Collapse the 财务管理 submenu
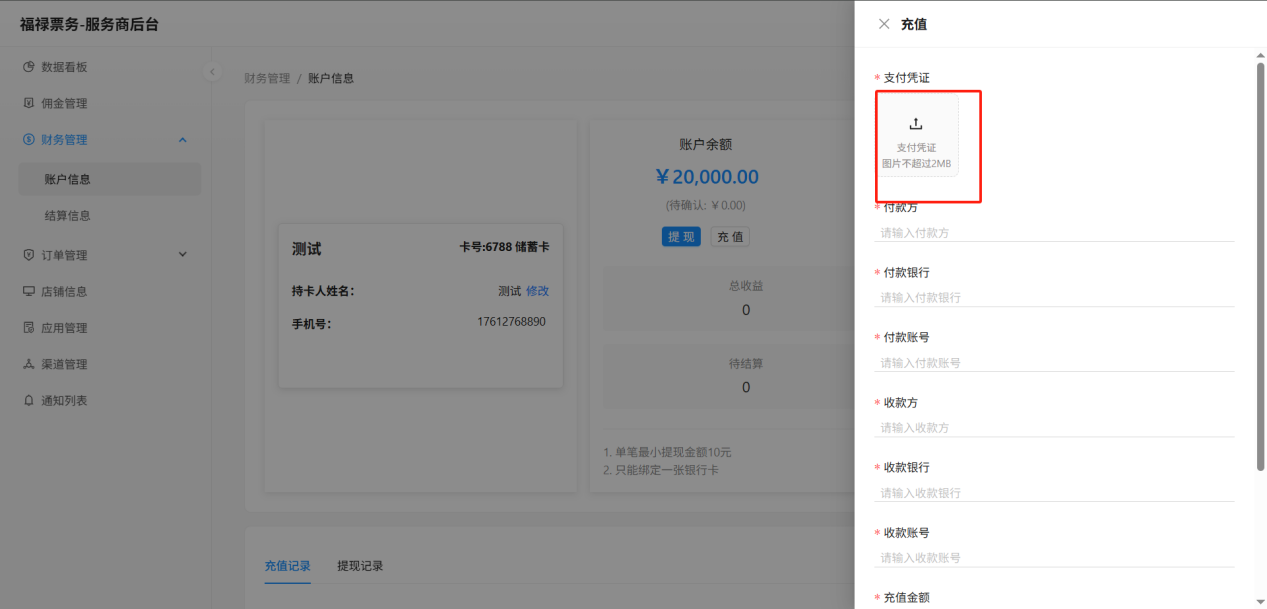Viewport: 1267px width, 609px height. pyautogui.click(x=182, y=140)
